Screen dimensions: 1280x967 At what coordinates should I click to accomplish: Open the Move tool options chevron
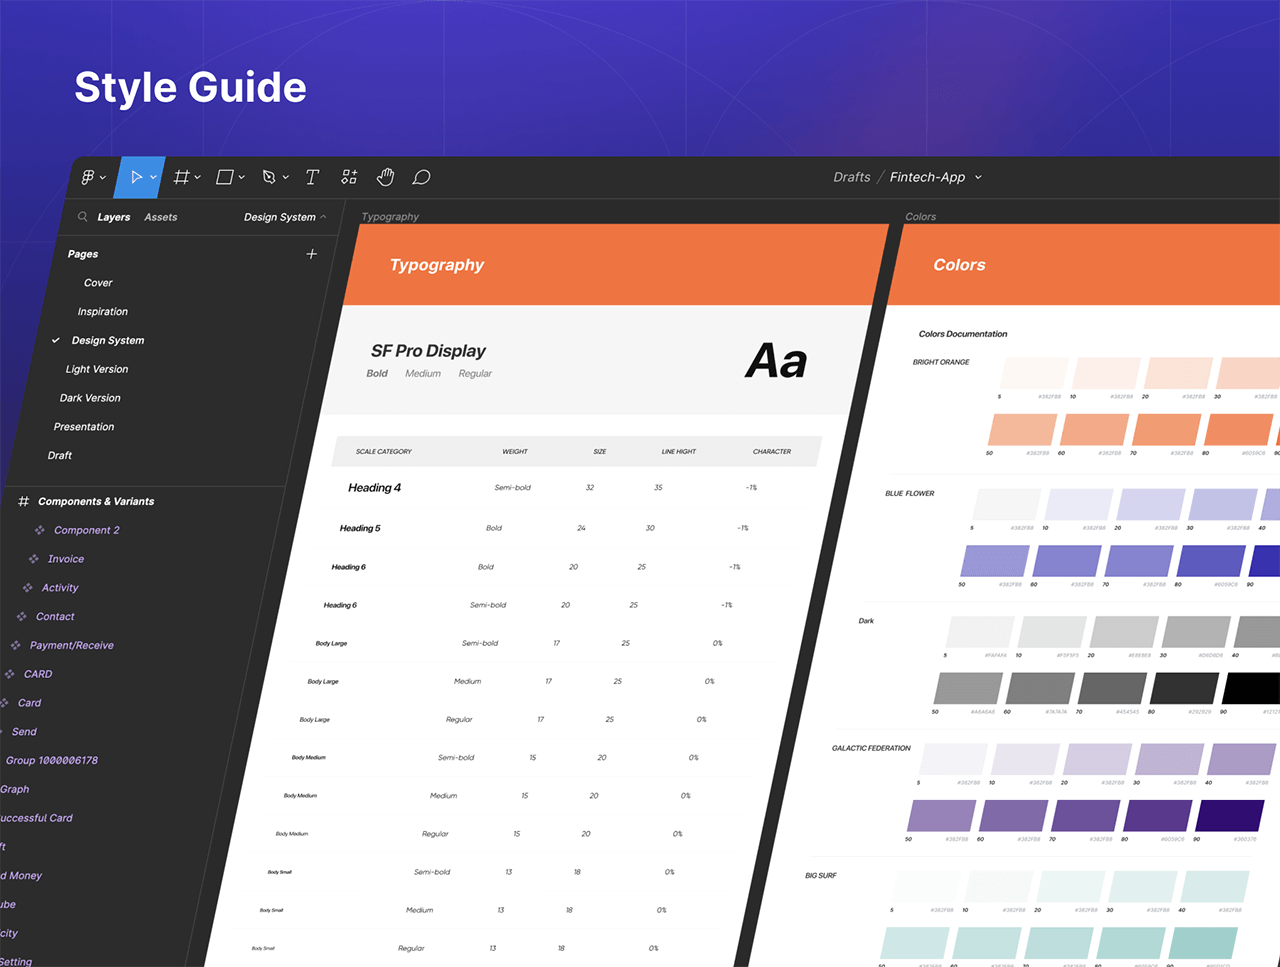(154, 177)
